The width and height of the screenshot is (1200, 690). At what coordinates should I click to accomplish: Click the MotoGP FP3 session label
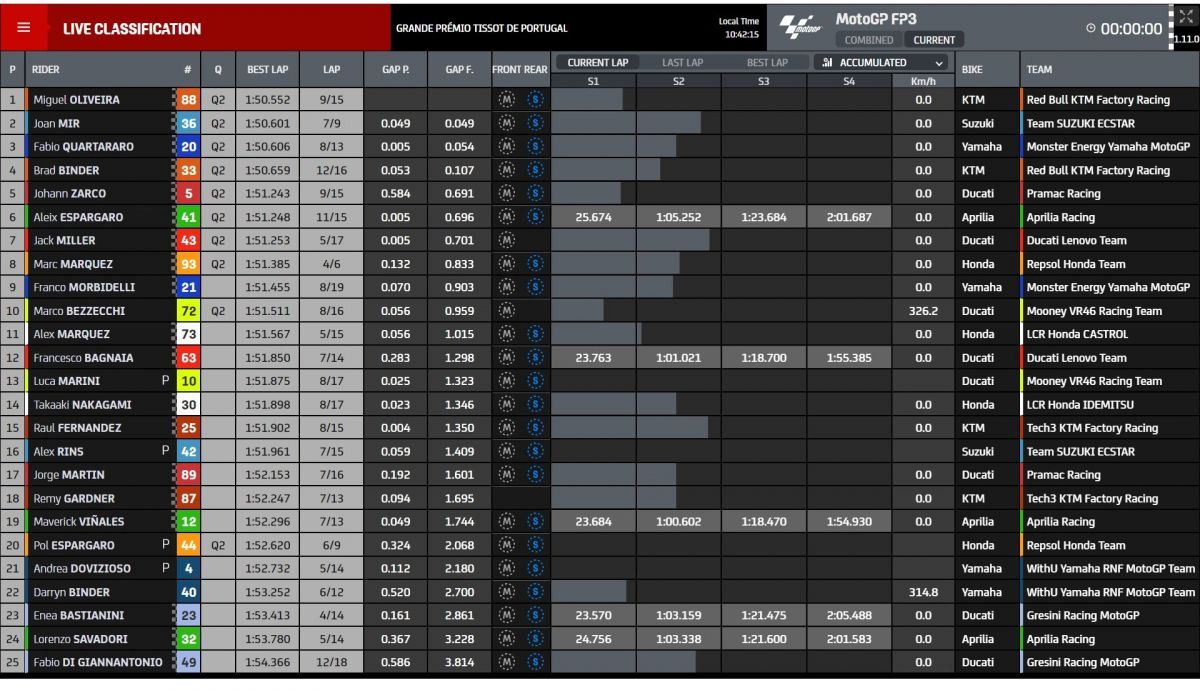[x=876, y=18]
